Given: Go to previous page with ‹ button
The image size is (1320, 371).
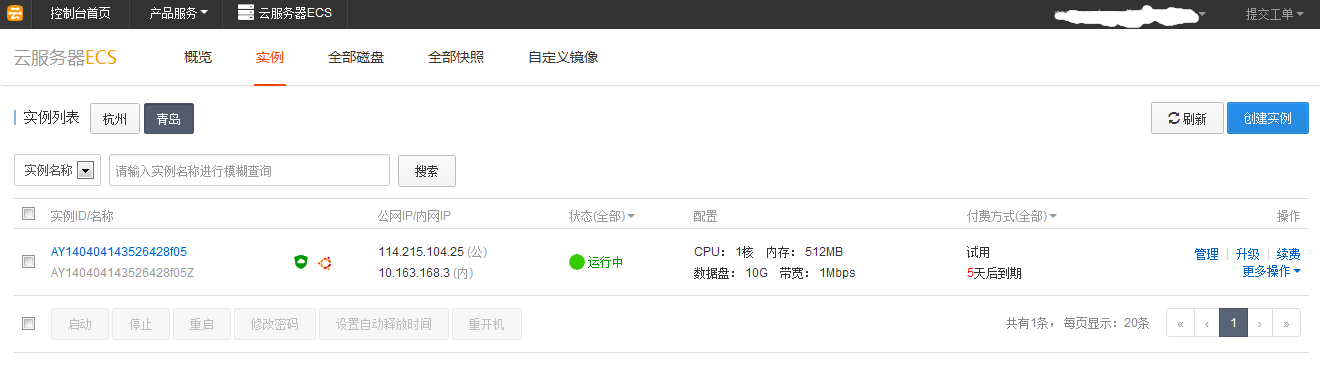Looking at the screenshot, I should coord(1207,323).
